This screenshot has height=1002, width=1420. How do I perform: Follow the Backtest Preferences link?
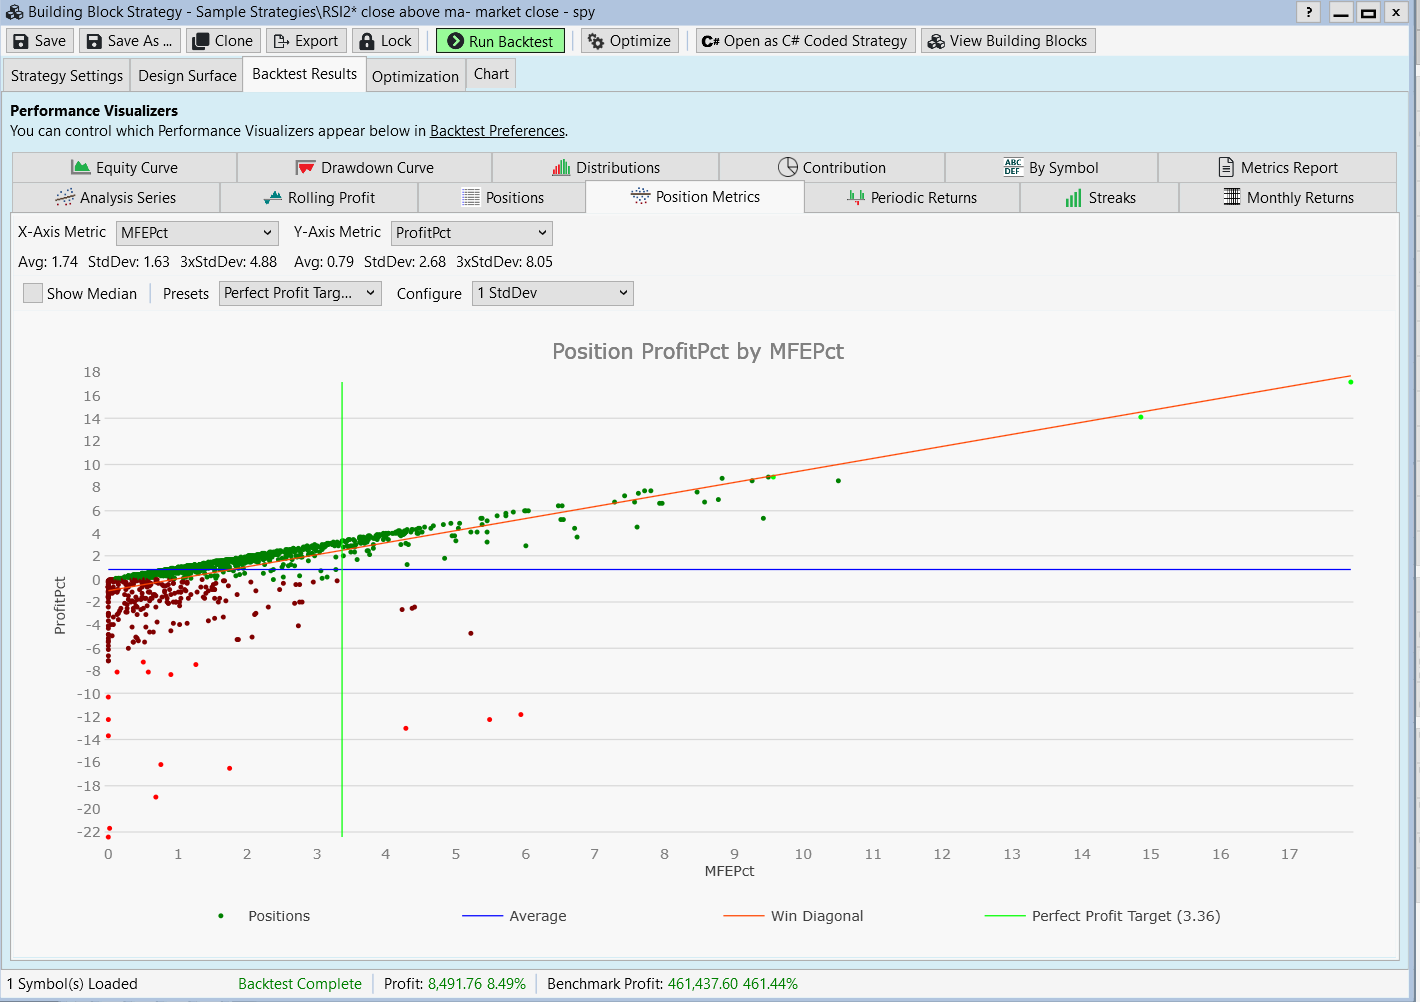497,131
